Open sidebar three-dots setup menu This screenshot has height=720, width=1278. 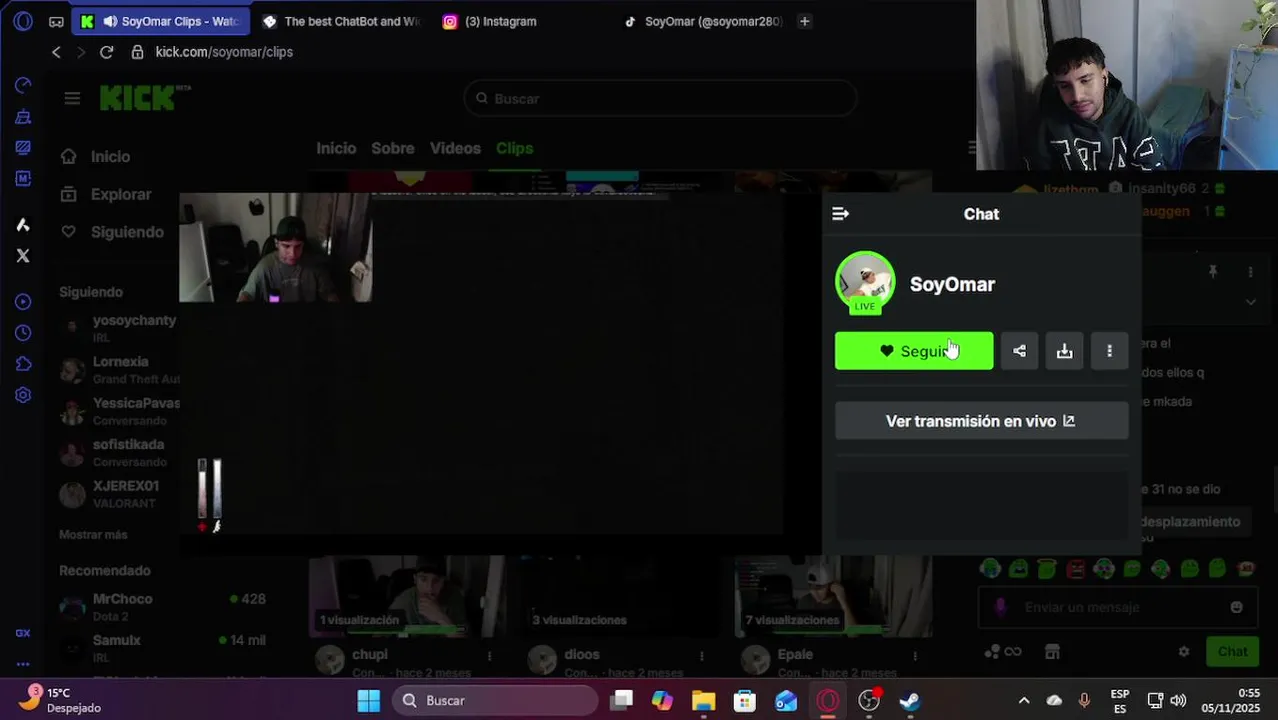(23, 664)
